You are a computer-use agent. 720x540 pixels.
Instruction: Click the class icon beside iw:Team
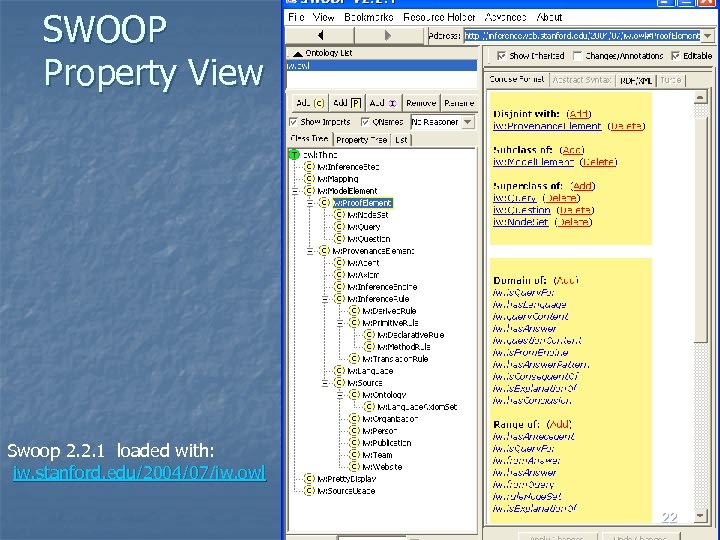click(x=354, y=455)
